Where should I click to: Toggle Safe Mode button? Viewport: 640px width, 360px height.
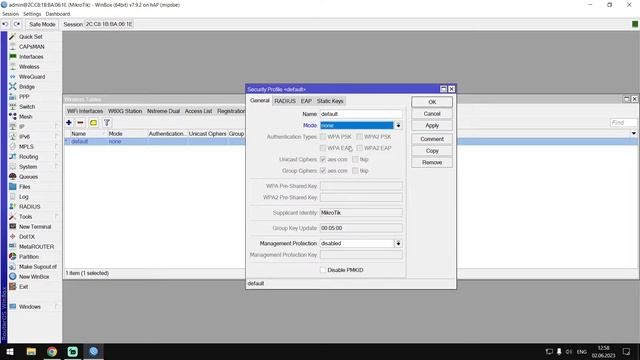(x=42, y=24)
